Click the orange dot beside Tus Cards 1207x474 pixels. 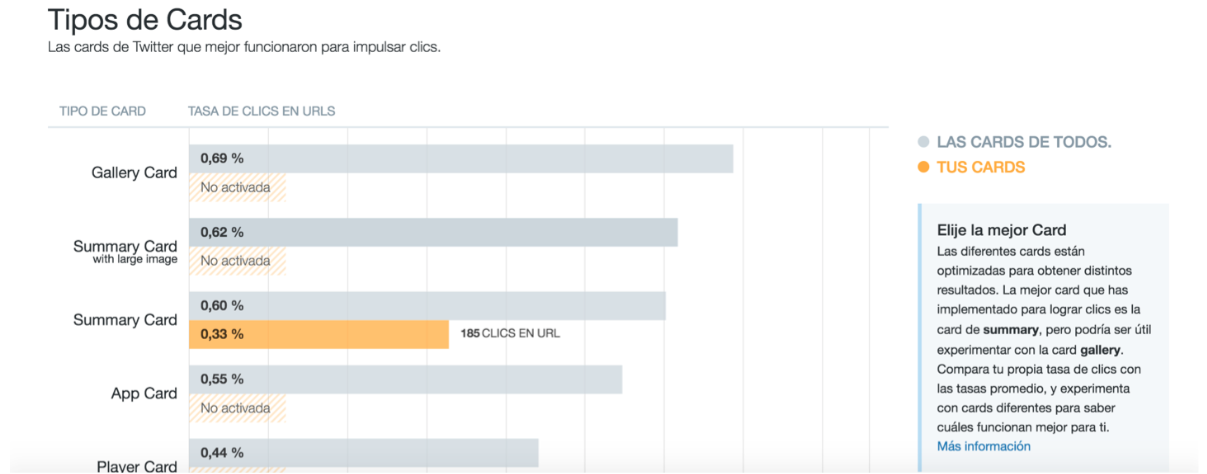pyautogui.click(x=923, y=167)
